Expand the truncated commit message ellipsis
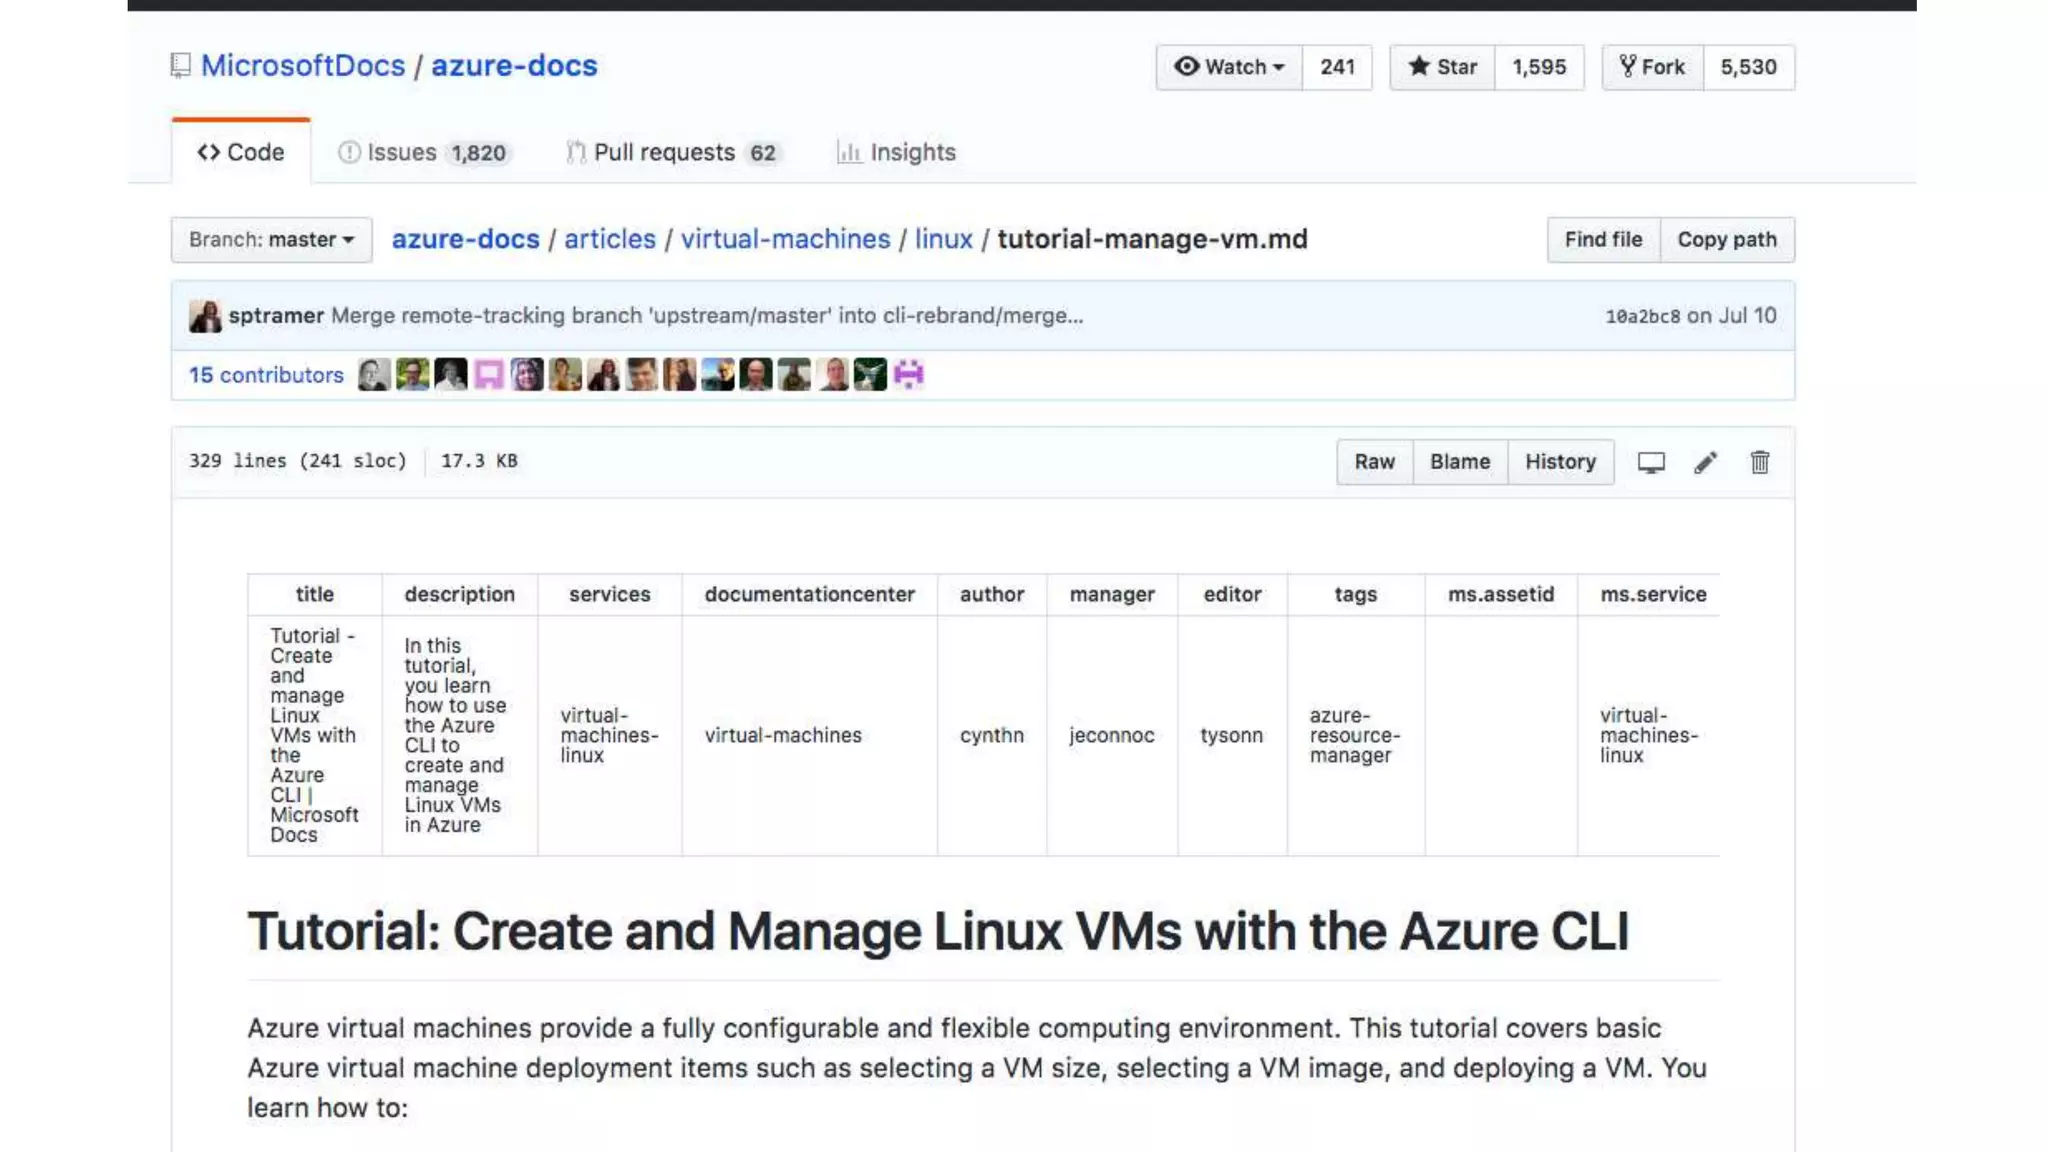Viewport: 2048px width, 1152px height. 1074,316
